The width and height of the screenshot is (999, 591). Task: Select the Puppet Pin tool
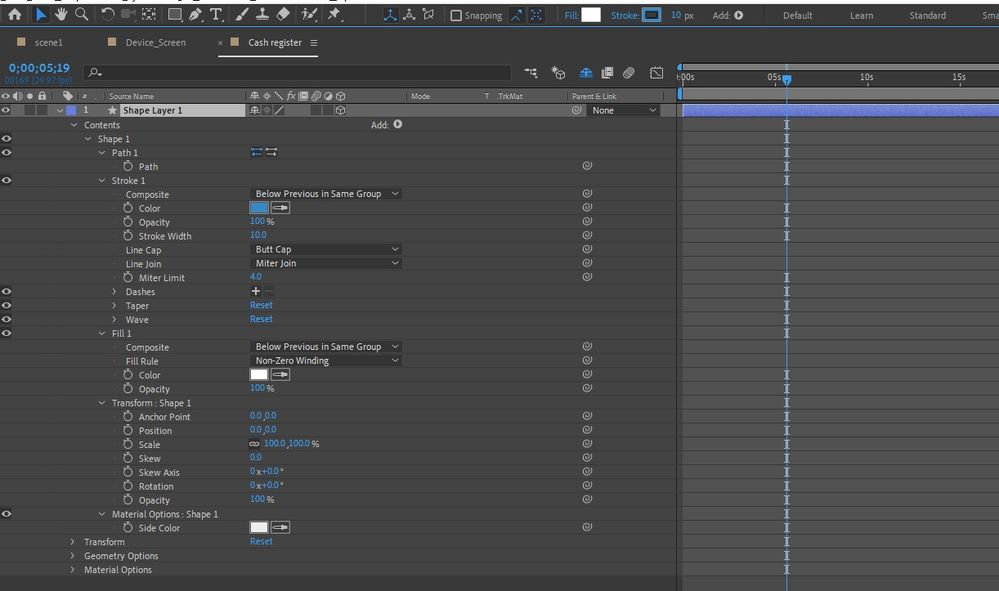coord(334,14)
